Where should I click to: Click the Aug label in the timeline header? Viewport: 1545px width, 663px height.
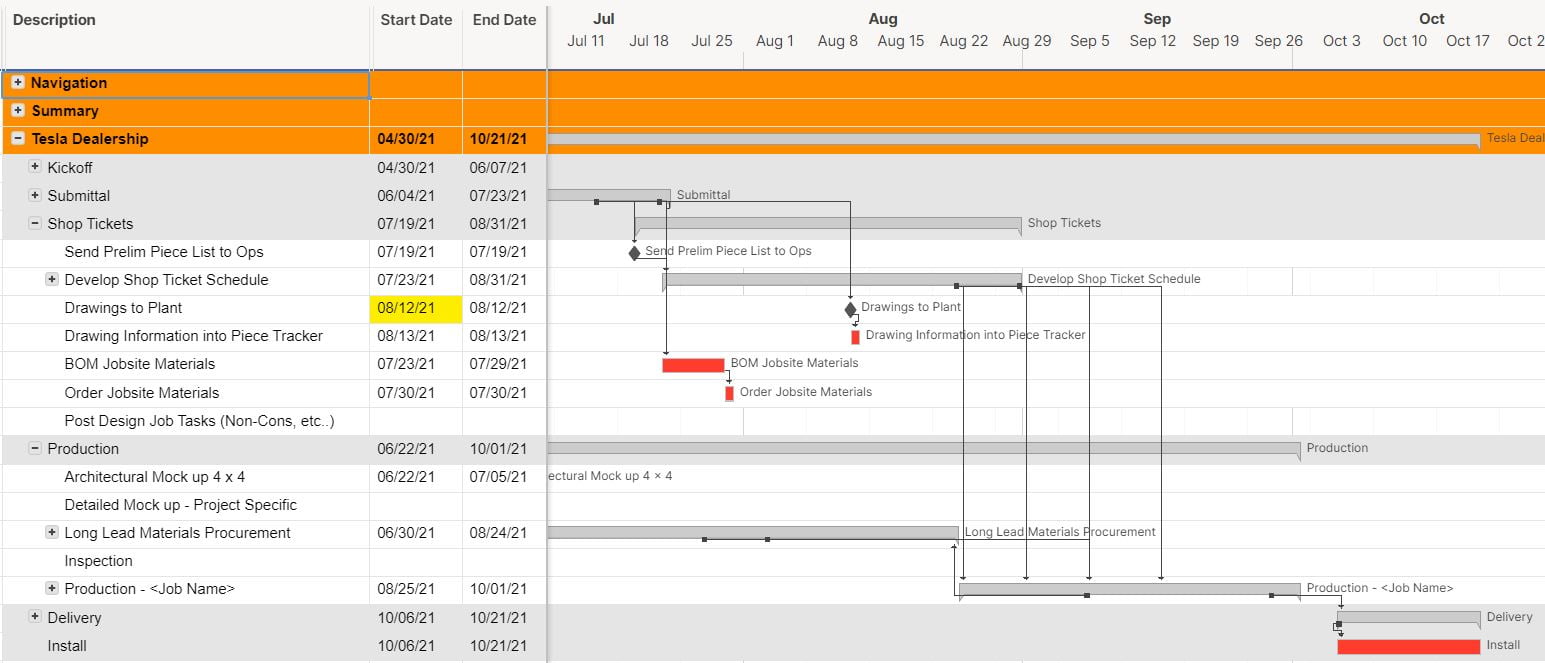tap(883, 18)
